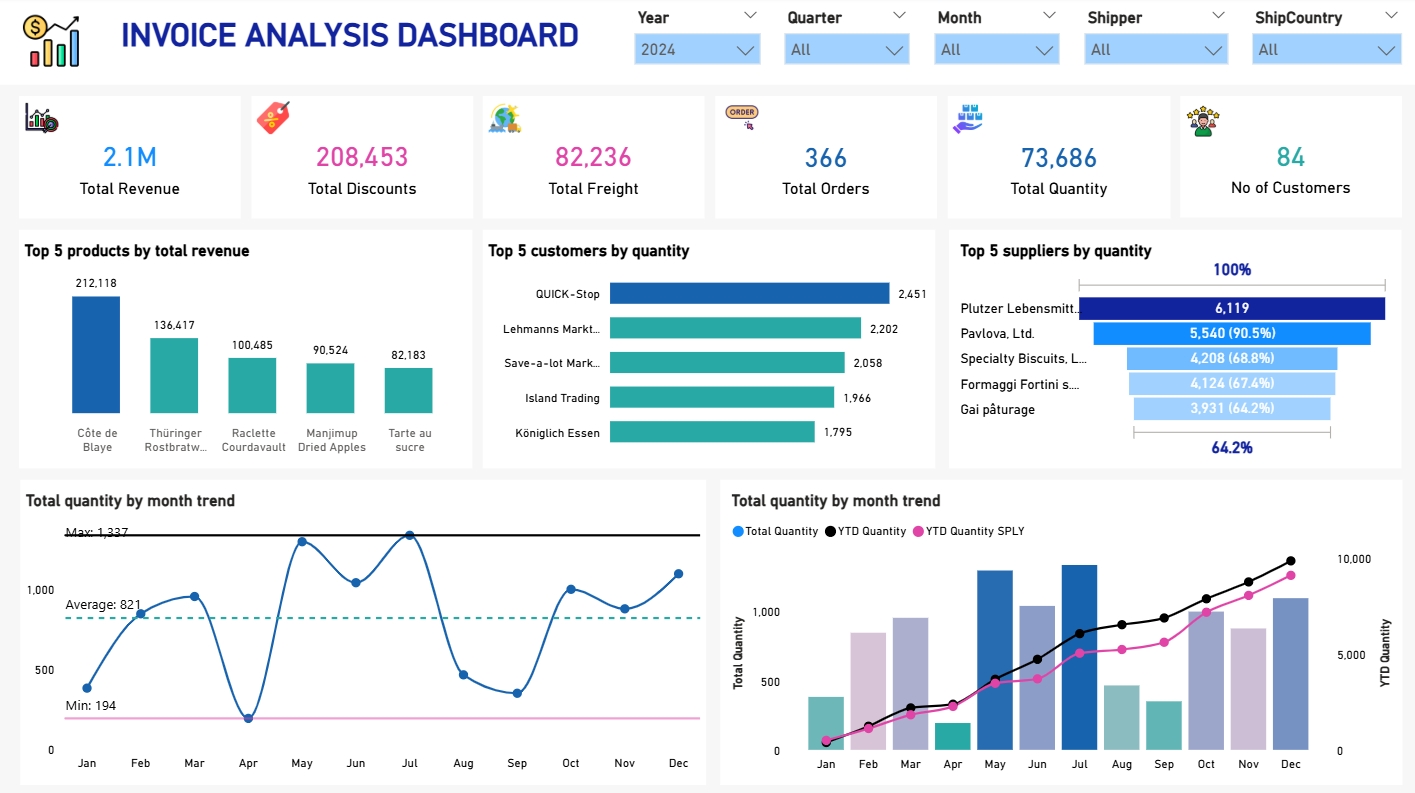1415x793 pixels.
Task: Select the Tarte au sucre revenue bar
Action: coord(408,391)
